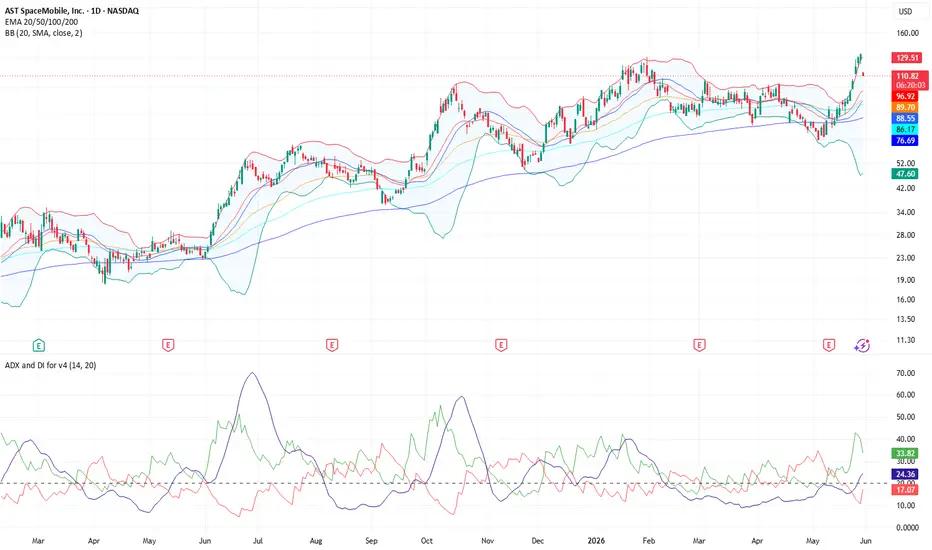The height and width of the screenshot is (550, 932).
Task: Click the Jul label on time axis
Action: [x=258, y=540]
